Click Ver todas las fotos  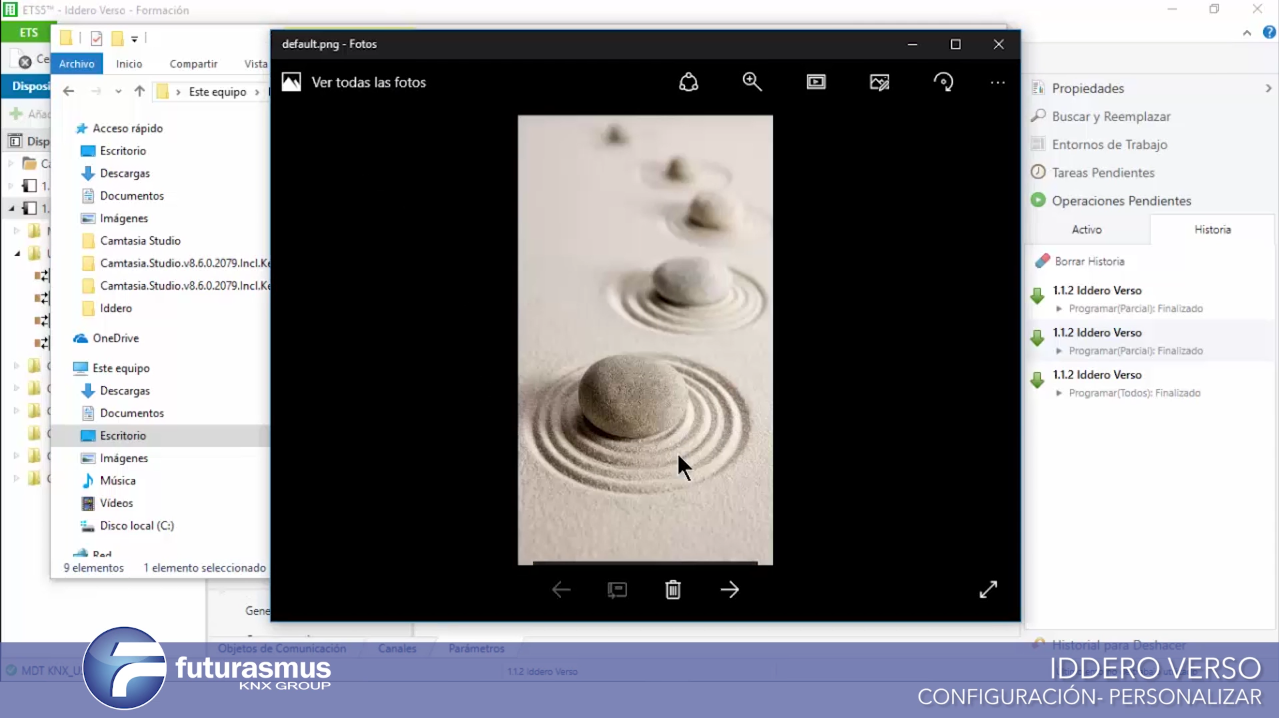click(x=368, y=82)
